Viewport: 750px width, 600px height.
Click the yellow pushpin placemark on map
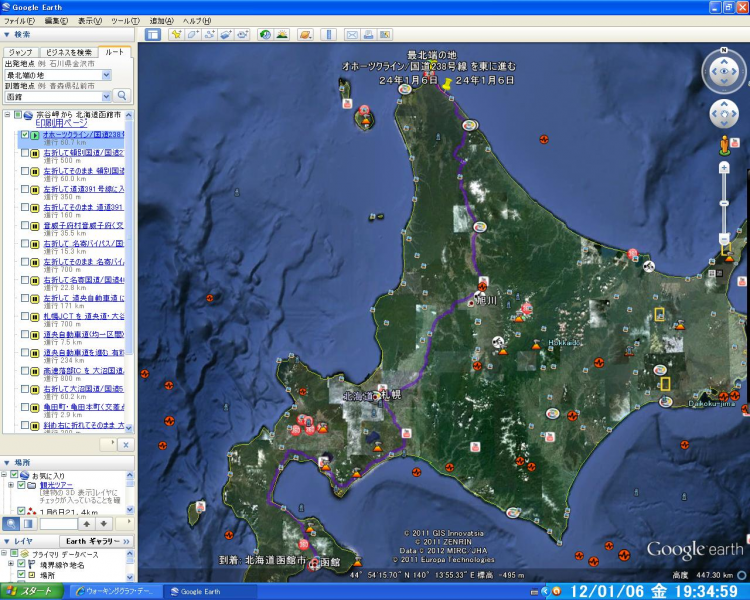[x=448, y=85]
